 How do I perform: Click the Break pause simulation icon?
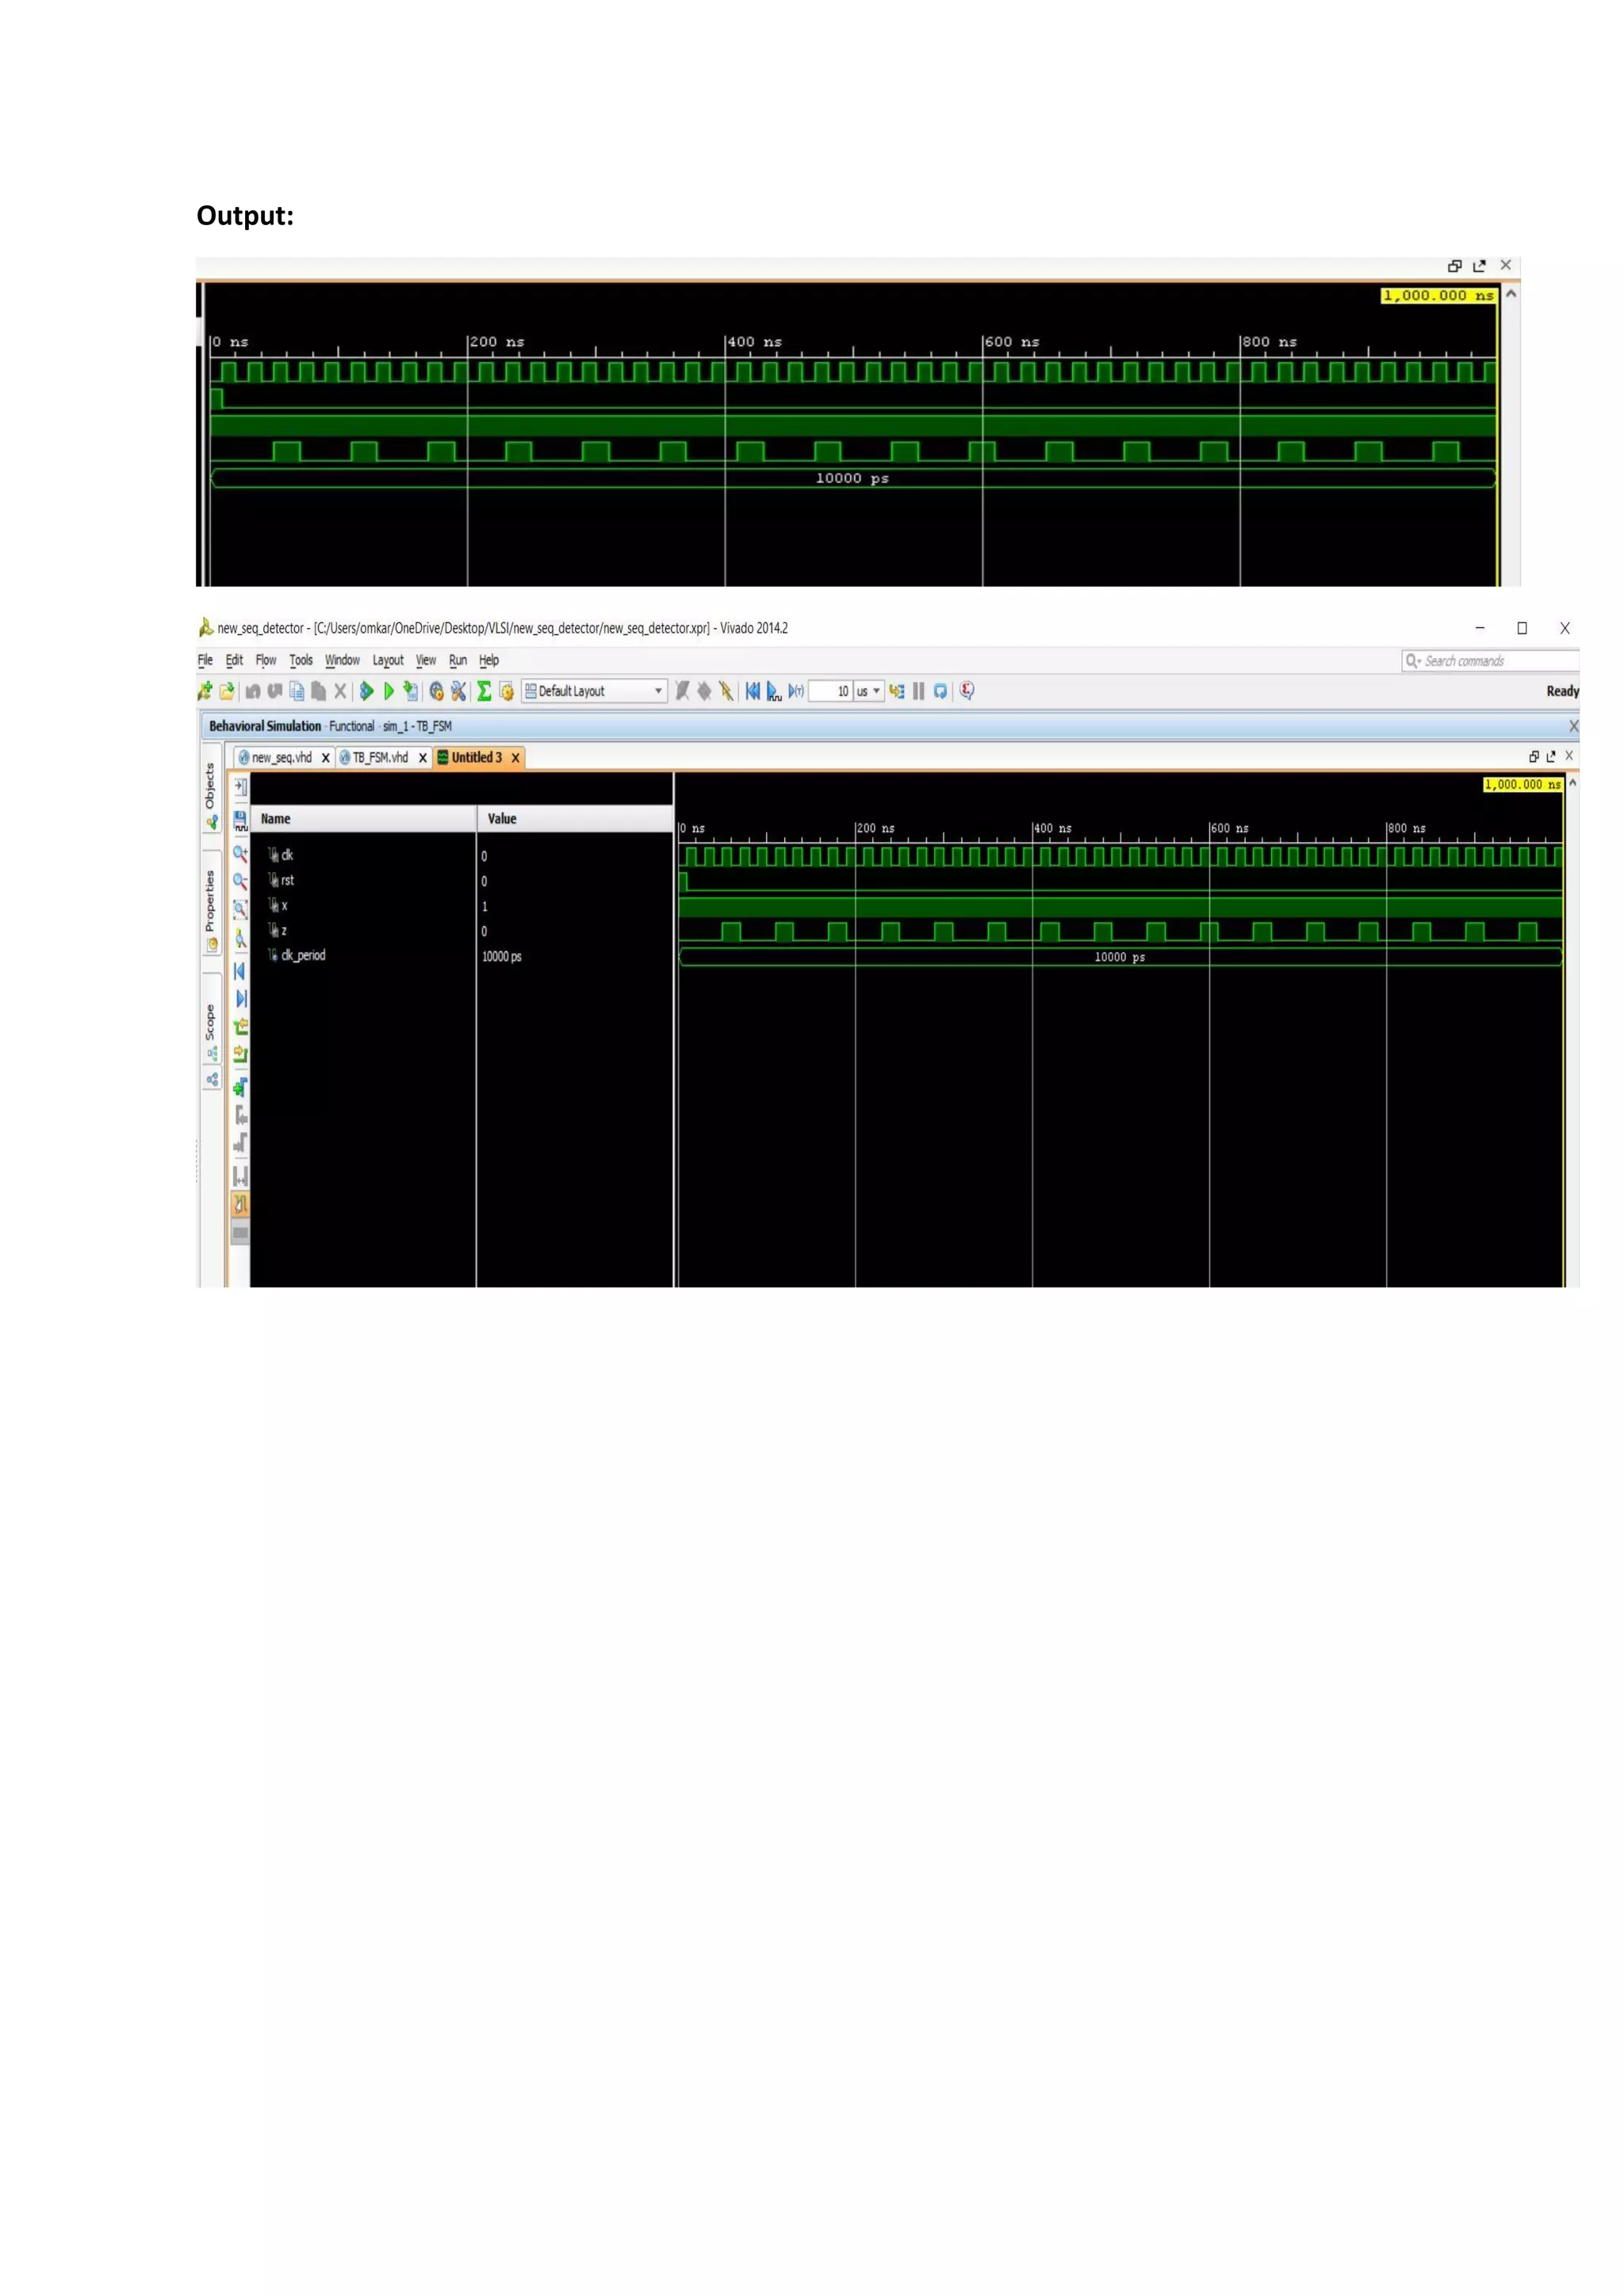pos(919,691)
